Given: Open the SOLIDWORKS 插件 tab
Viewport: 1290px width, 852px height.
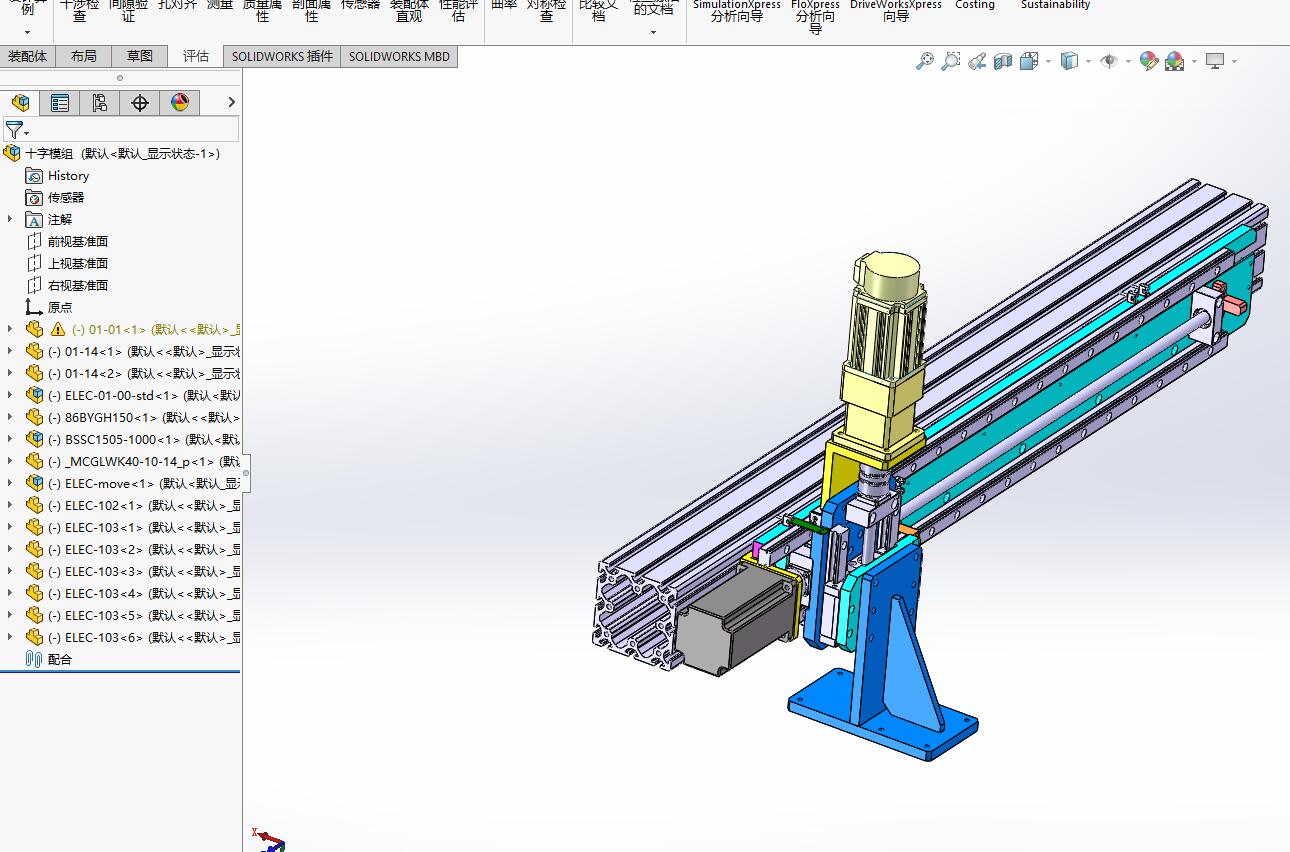Looking at the screenshot, I should pos(282,56).
